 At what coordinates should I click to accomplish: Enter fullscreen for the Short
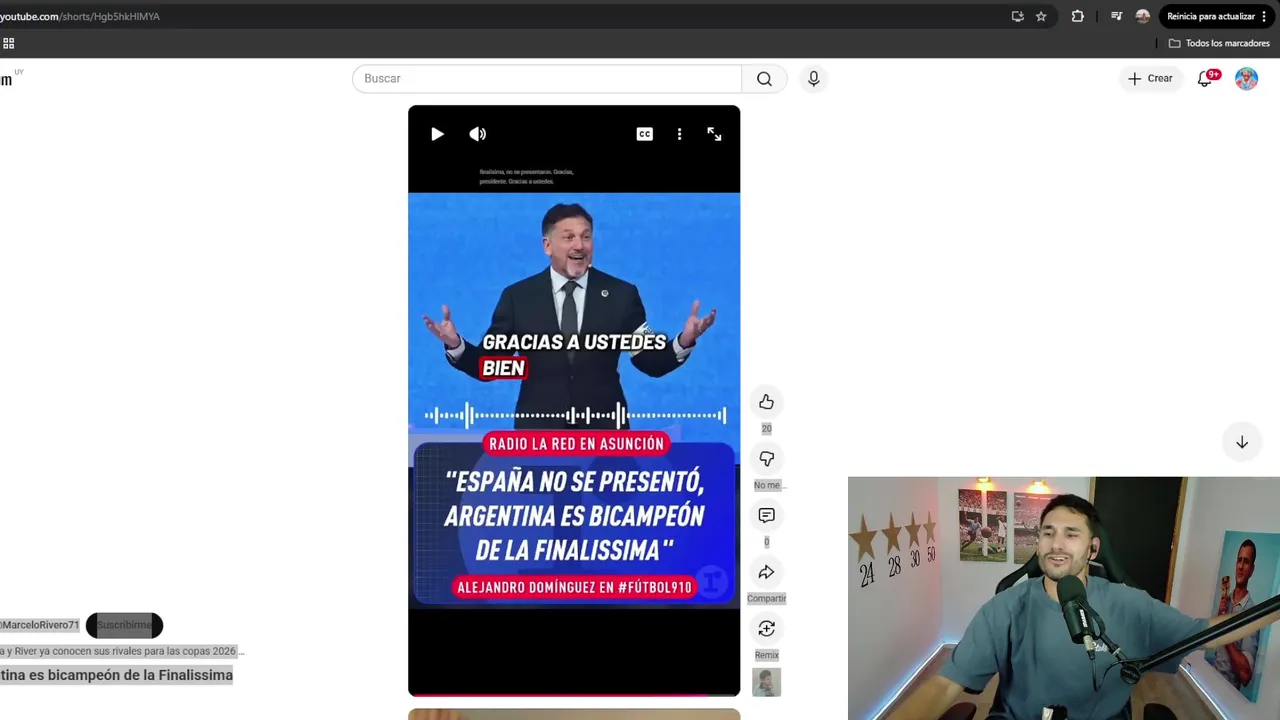tap(714, 134)
